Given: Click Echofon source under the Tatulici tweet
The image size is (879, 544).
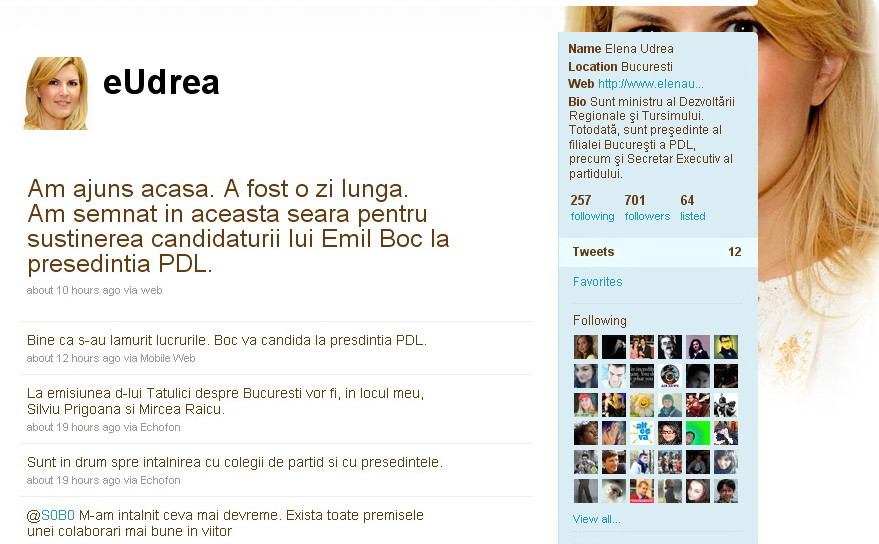Looking at the screenshot, I should pyautogui.click(x=160, y=427).
